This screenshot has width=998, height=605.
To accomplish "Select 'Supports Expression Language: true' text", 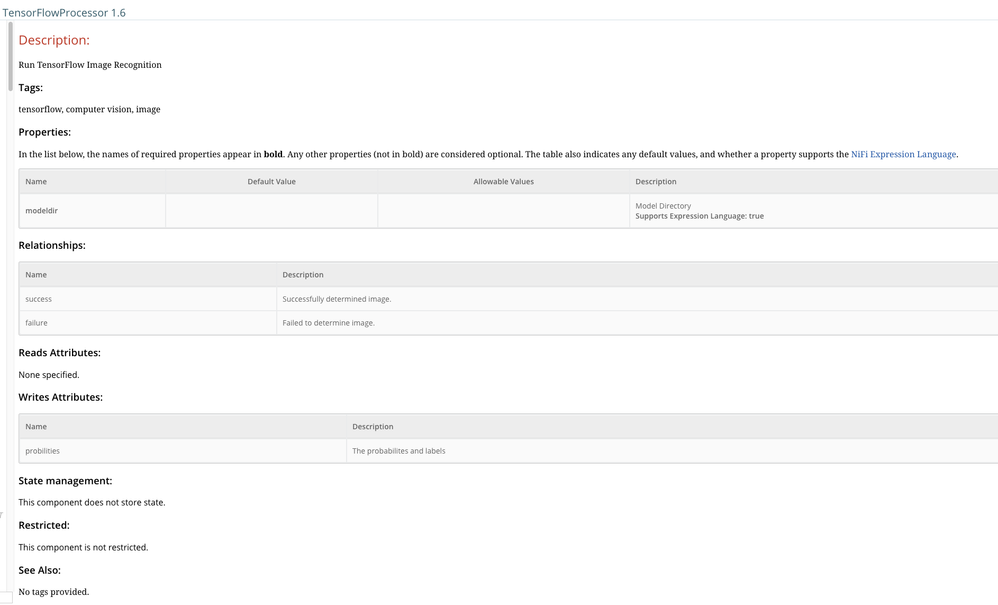I will click(x=699, y=216).
